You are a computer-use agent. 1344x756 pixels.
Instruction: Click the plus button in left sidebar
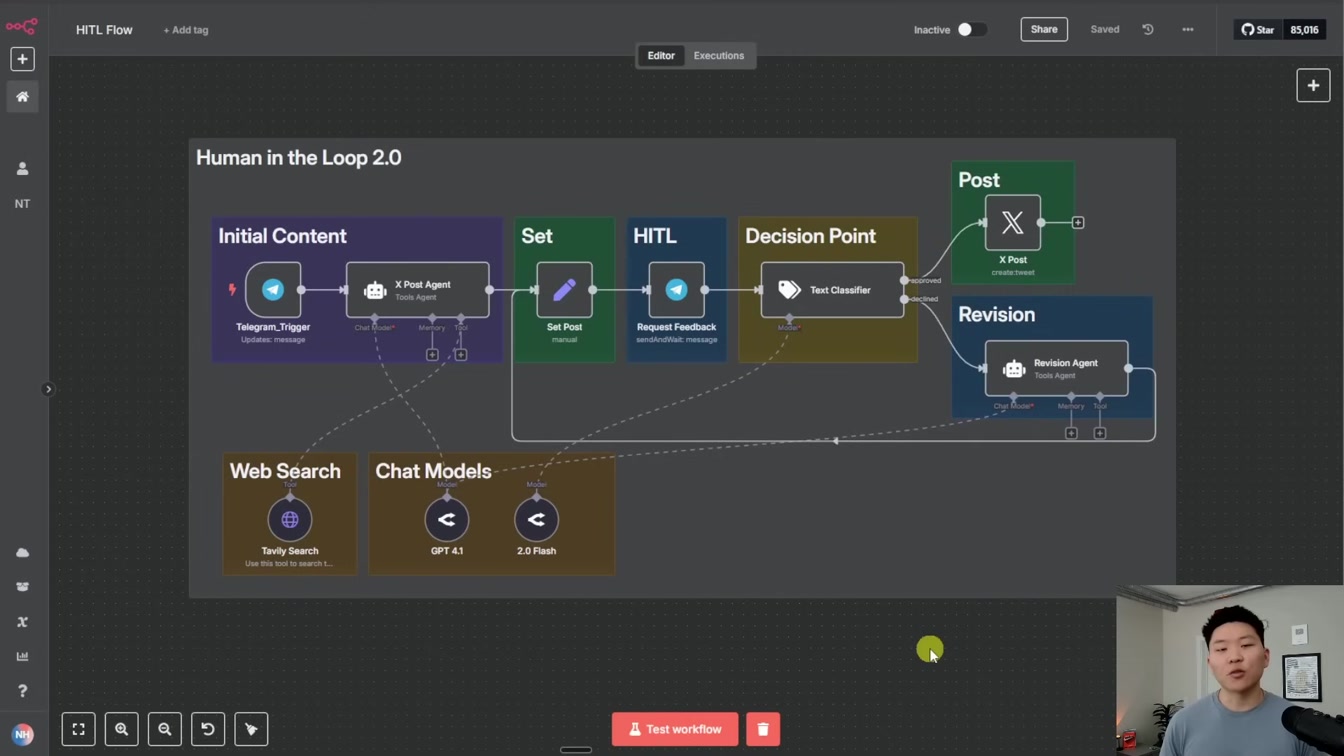[x=22, y=59]
